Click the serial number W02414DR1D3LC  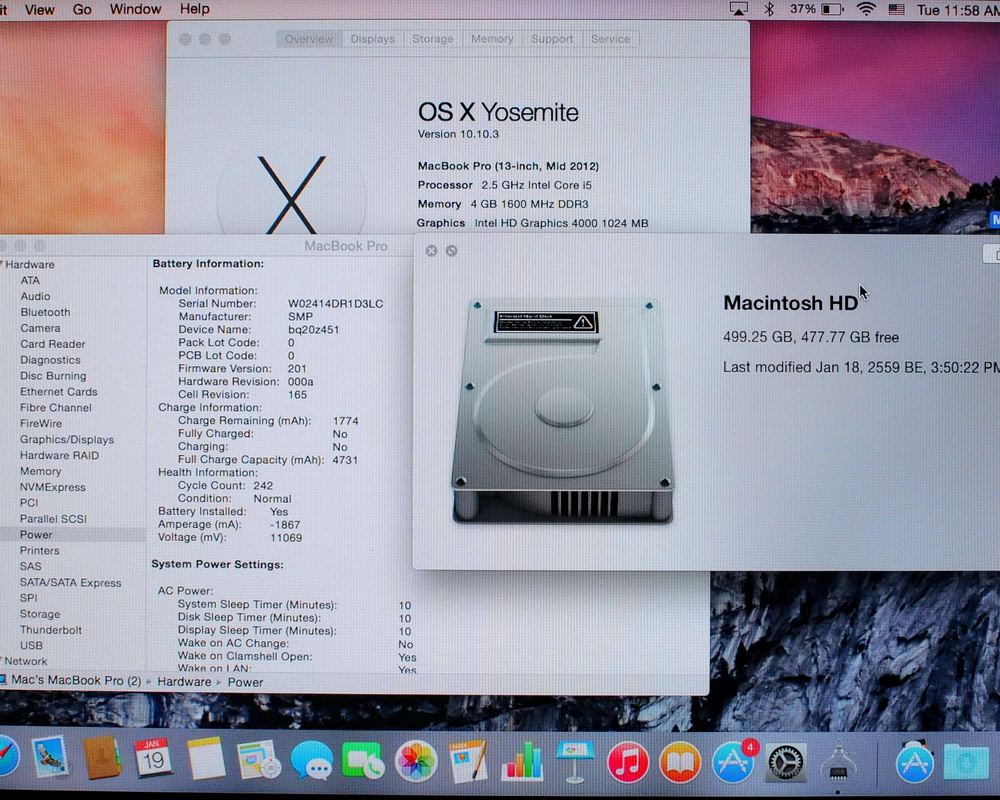click(x=335, y=304)
